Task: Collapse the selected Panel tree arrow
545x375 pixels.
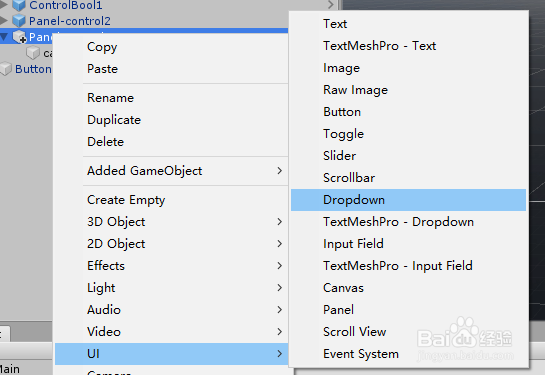Action: point(4,37)
